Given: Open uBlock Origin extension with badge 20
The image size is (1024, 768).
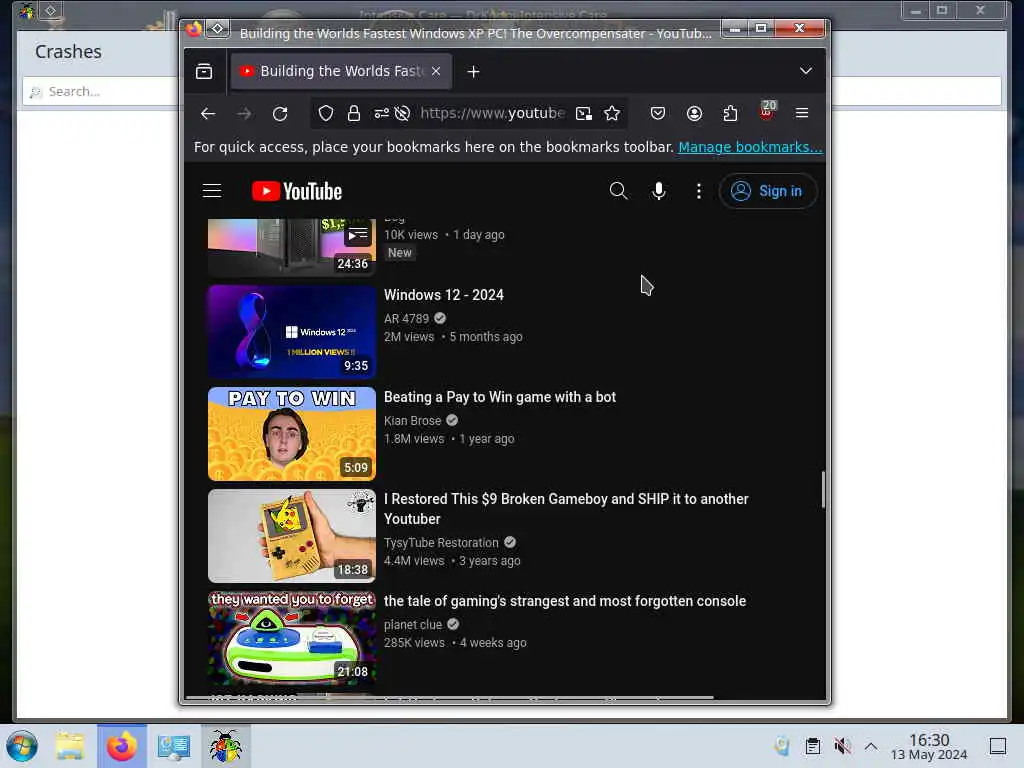Looking at the screenshot, I should (767, 111).
